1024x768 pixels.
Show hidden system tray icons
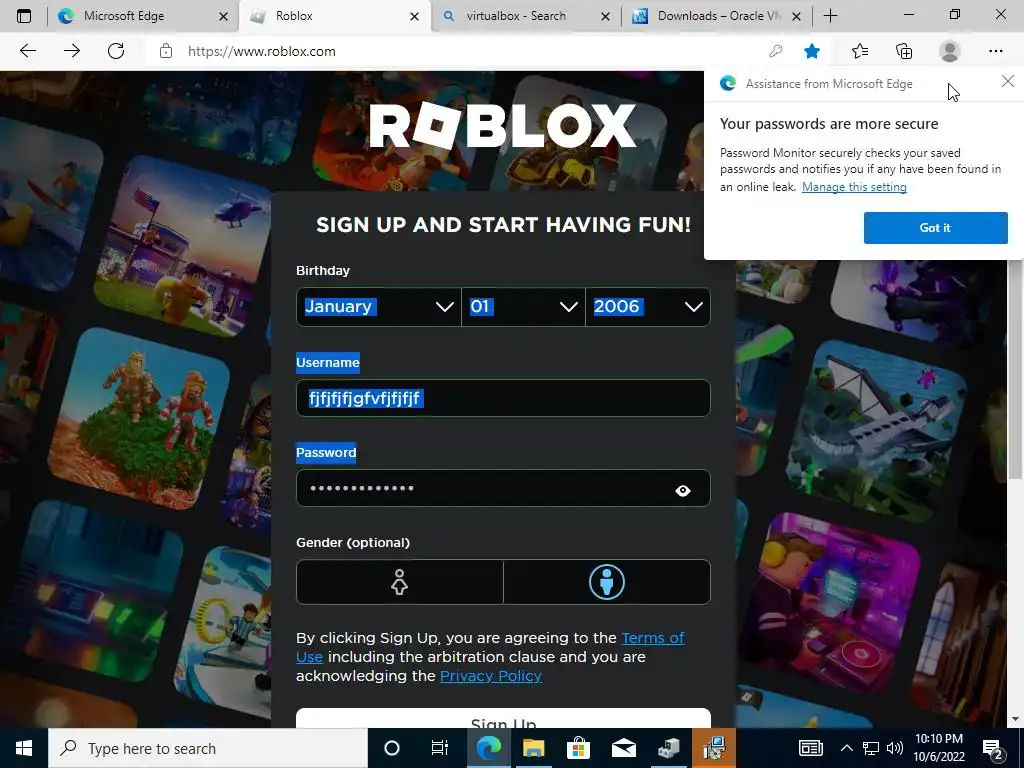point(846,748)
